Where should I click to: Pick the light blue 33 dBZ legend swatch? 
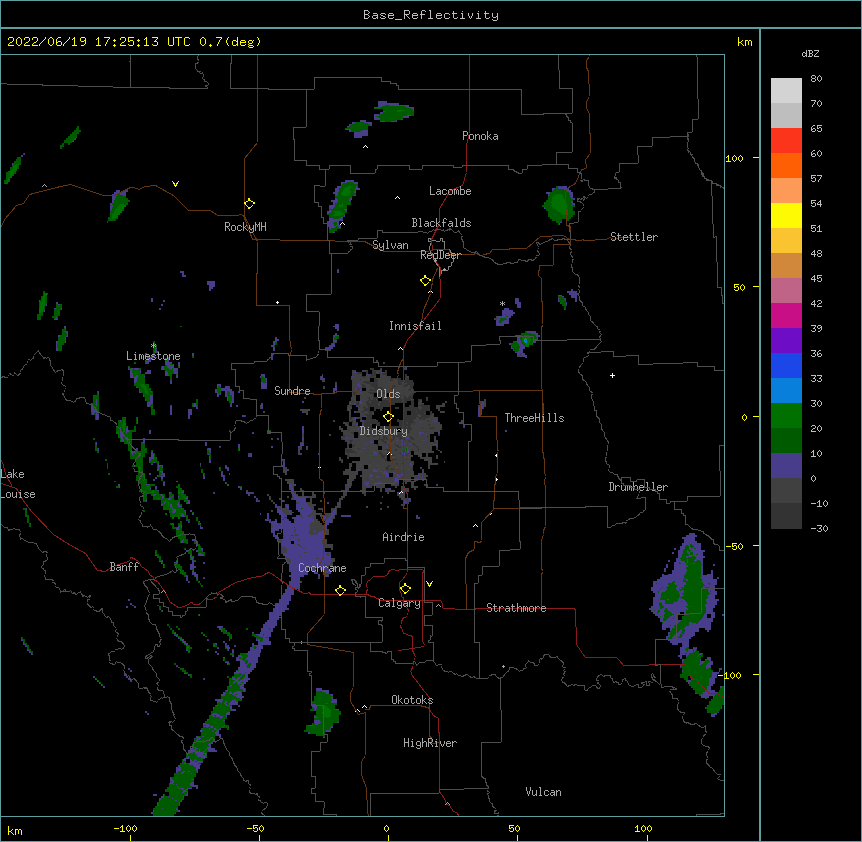[x=786, y=391]
